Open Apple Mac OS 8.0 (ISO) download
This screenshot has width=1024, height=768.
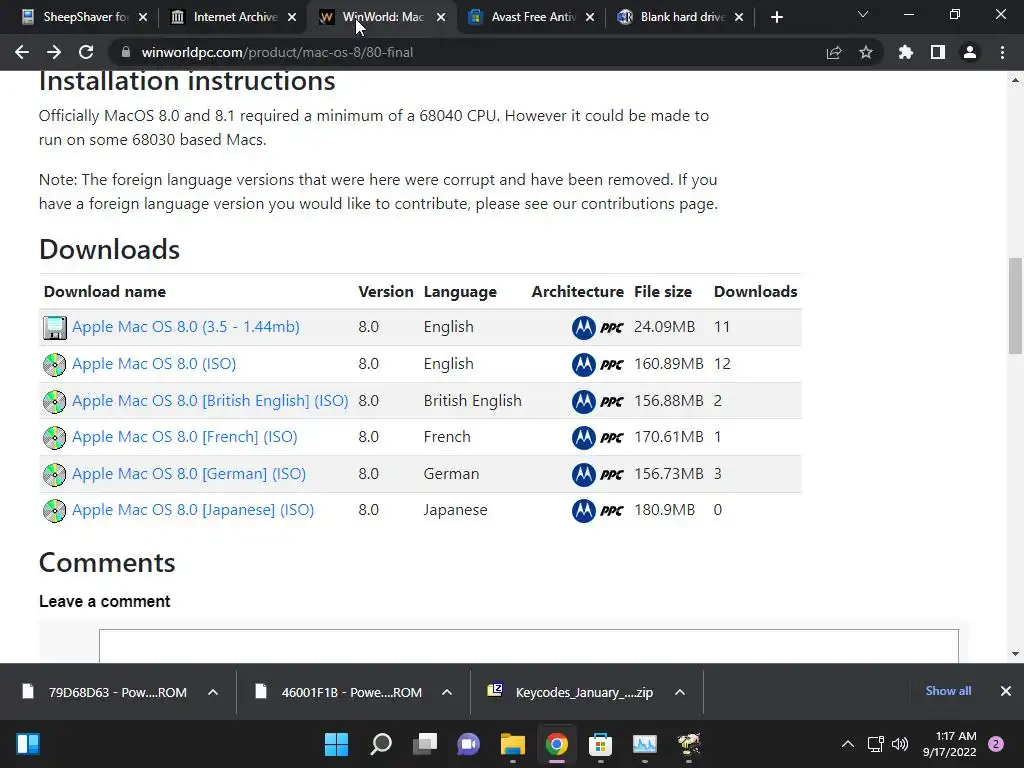coord(154,364)
